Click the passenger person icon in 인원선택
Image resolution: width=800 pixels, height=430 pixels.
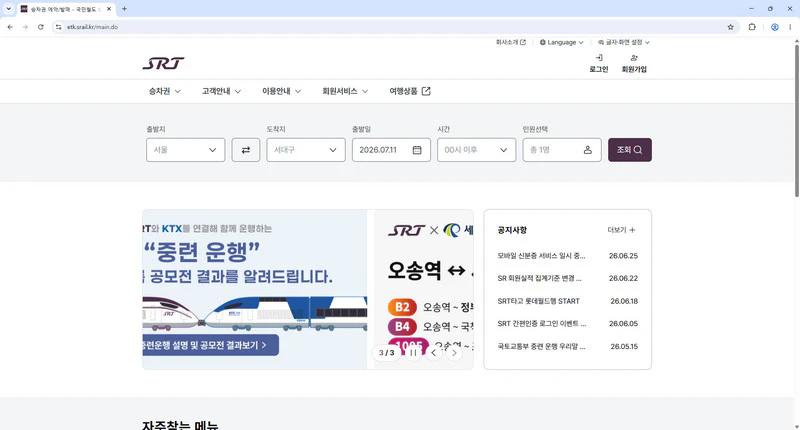[x=588, y=150]
